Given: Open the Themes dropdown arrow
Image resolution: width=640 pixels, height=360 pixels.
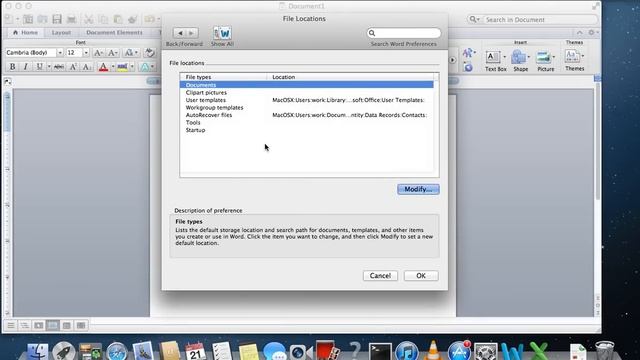Looking at the screenshot, I should [582, 56].
